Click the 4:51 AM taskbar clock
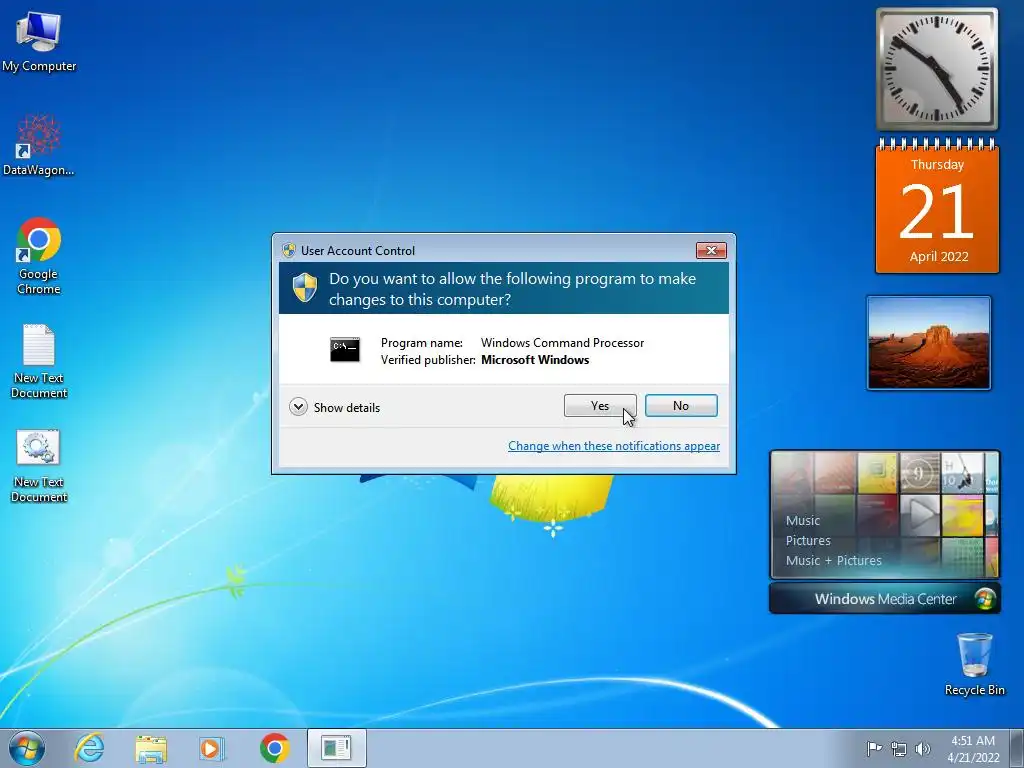Image resolution: width=1024 pixels, height=768 pixels. 973,749
